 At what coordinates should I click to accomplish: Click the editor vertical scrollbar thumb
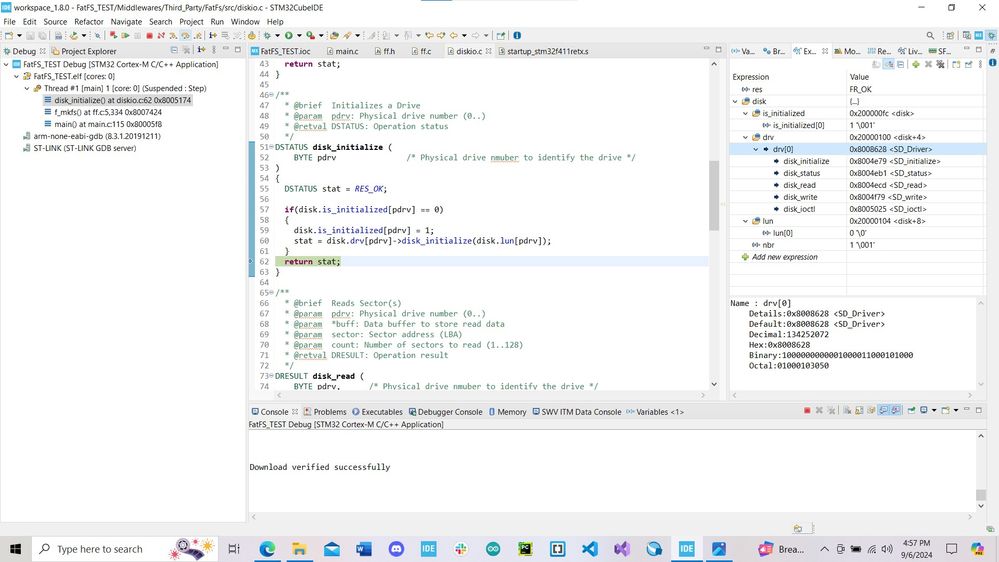[714, 195]
